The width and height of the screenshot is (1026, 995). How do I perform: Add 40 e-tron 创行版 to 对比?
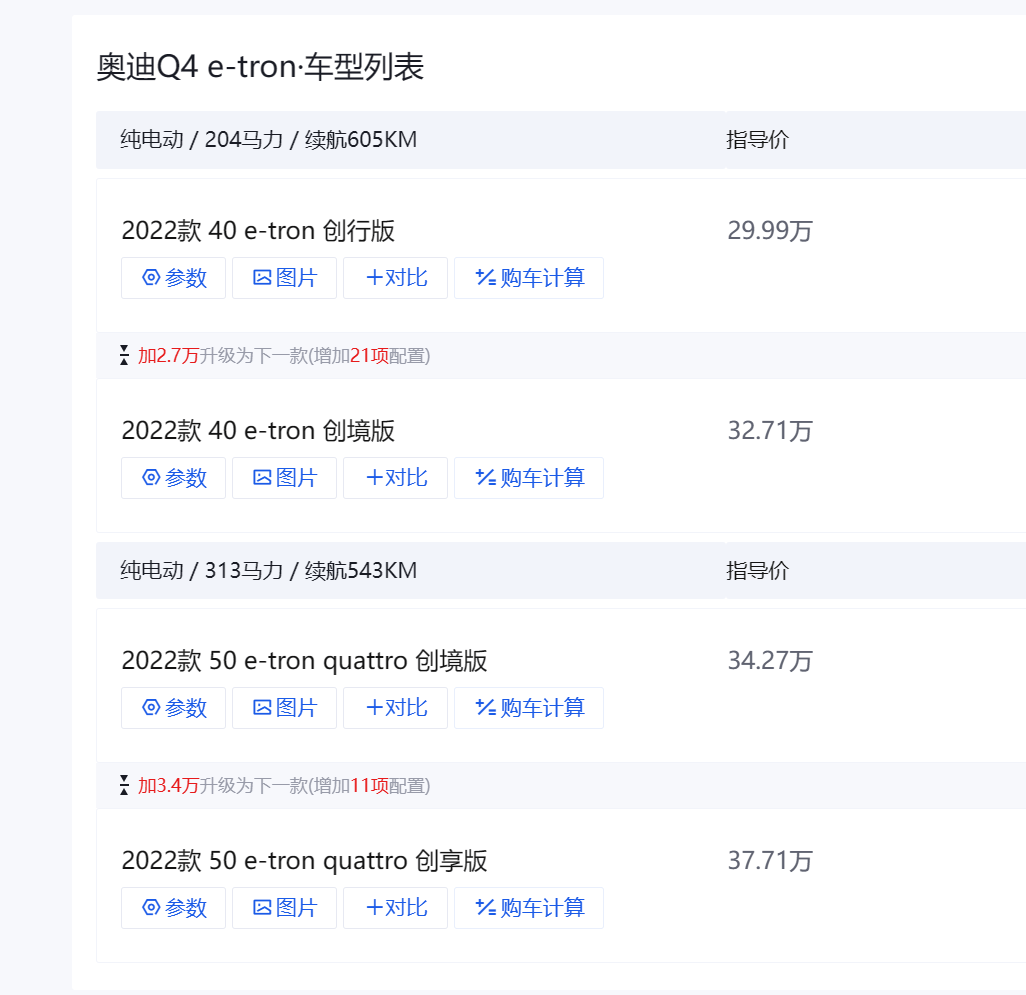pyautogui.click(x=395, y=278)
